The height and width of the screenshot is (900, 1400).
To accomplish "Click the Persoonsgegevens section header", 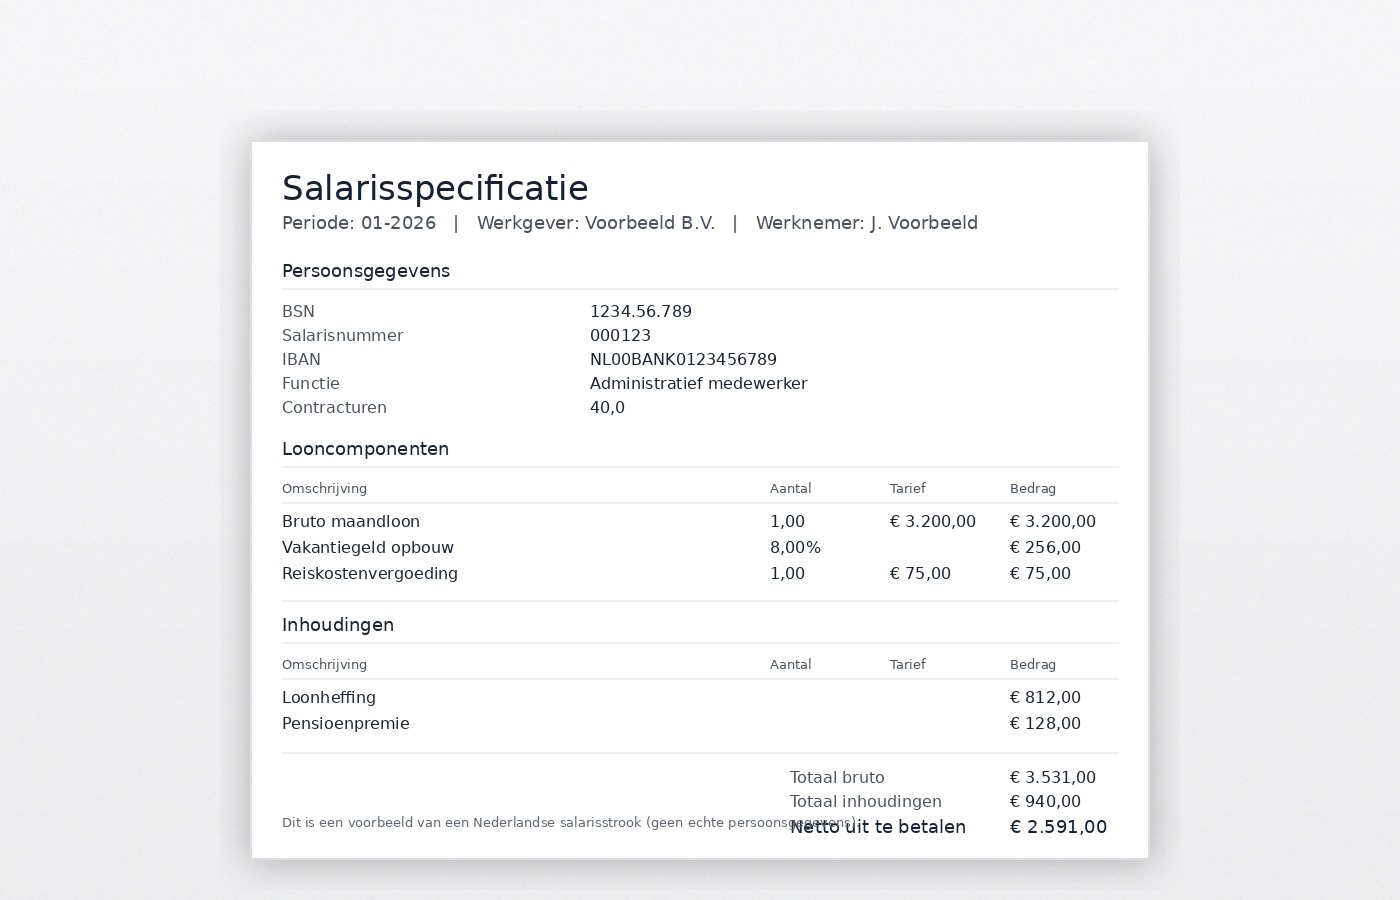I will coord(366,271).
